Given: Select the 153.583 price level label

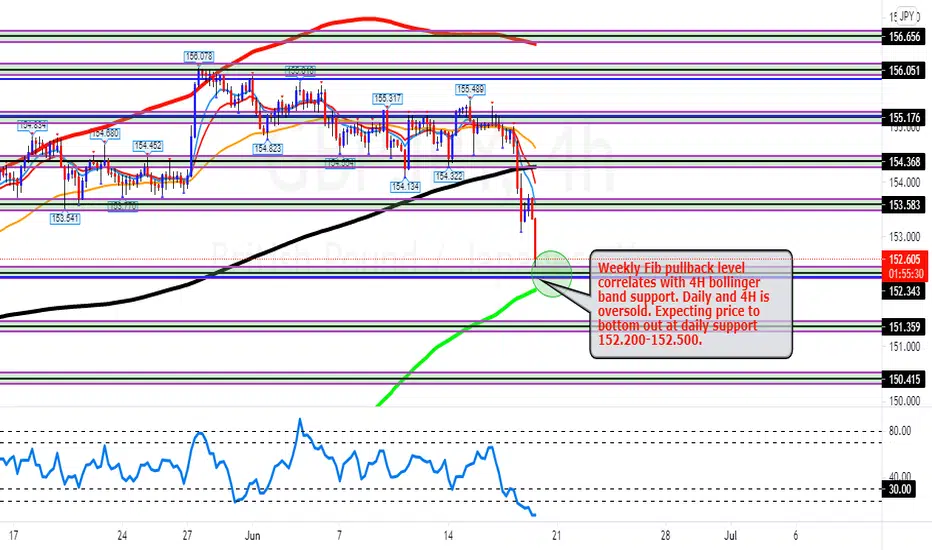Looking at the screenshot, I should pyautogui.click(x=904, y=205).
